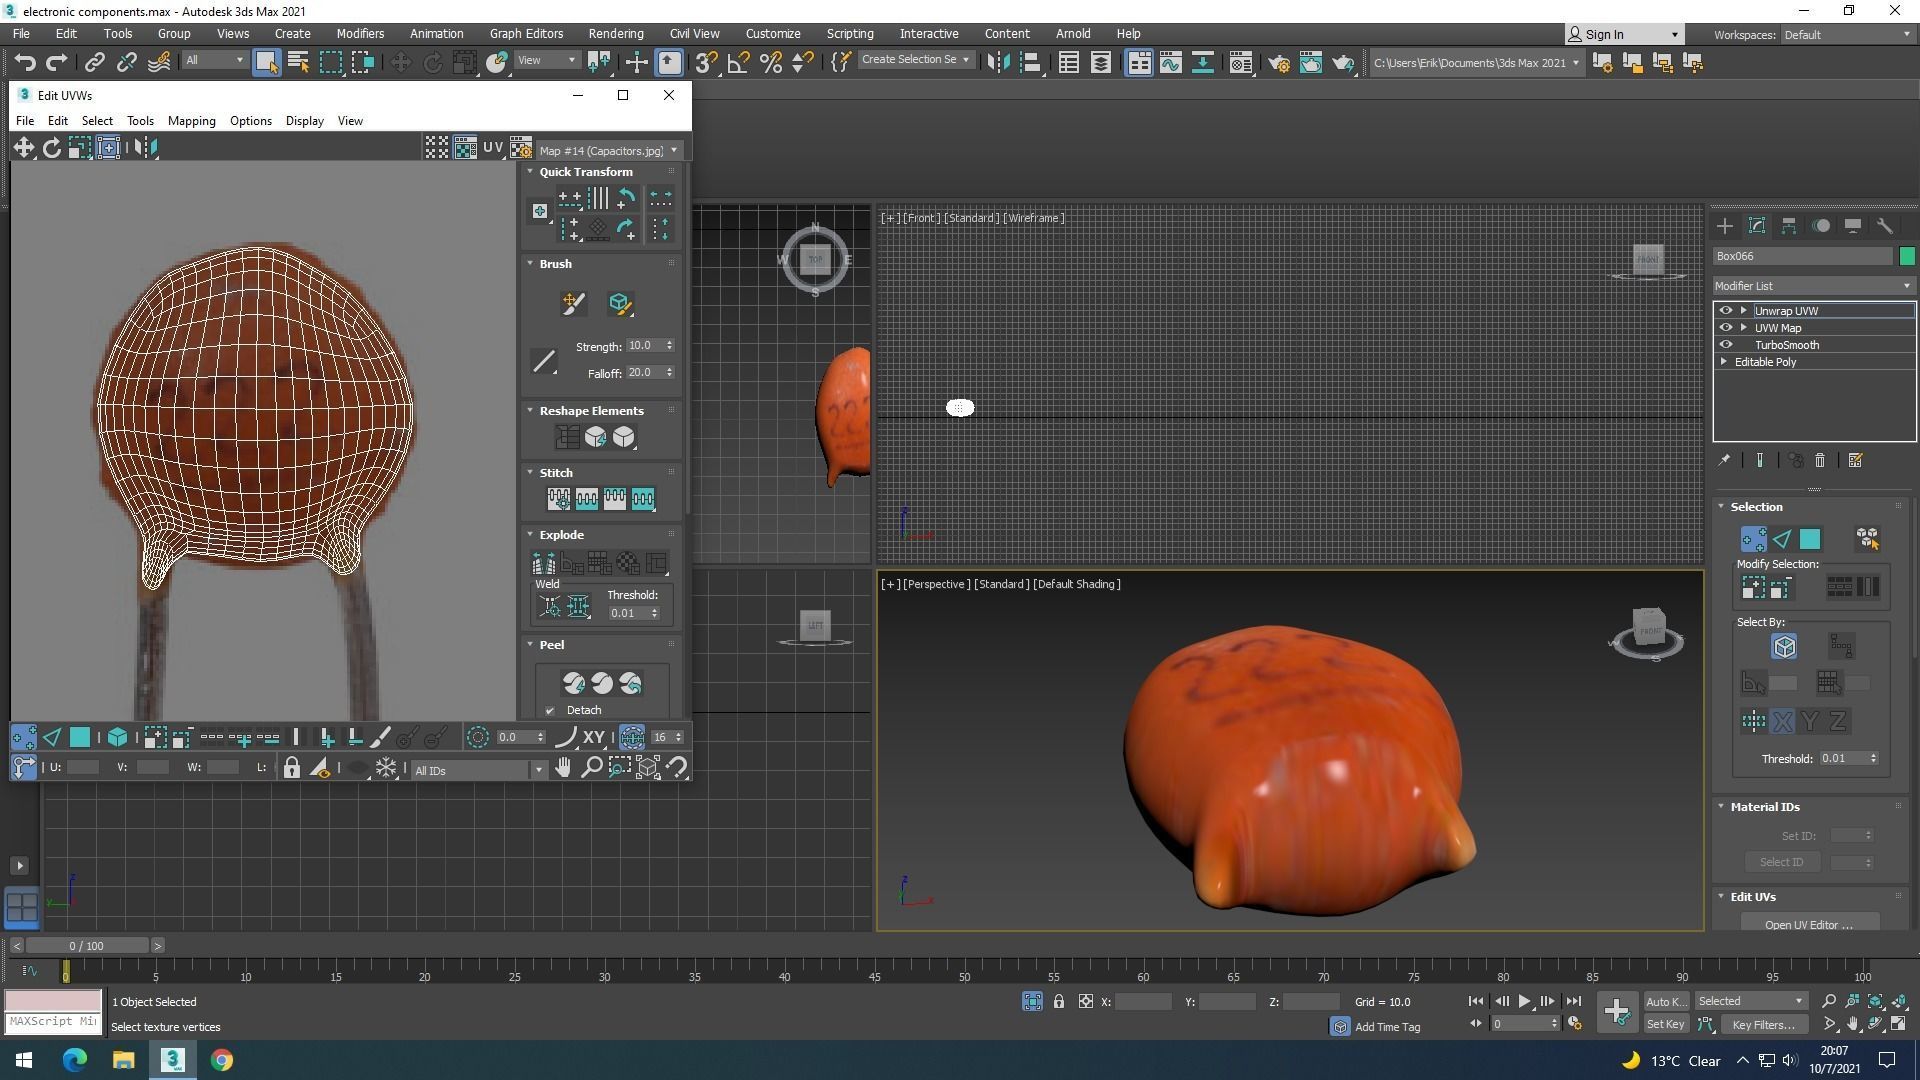Toggle the Unwrap UVW modifier eye icon
1920x1080 pixels.
[1726, 311]
